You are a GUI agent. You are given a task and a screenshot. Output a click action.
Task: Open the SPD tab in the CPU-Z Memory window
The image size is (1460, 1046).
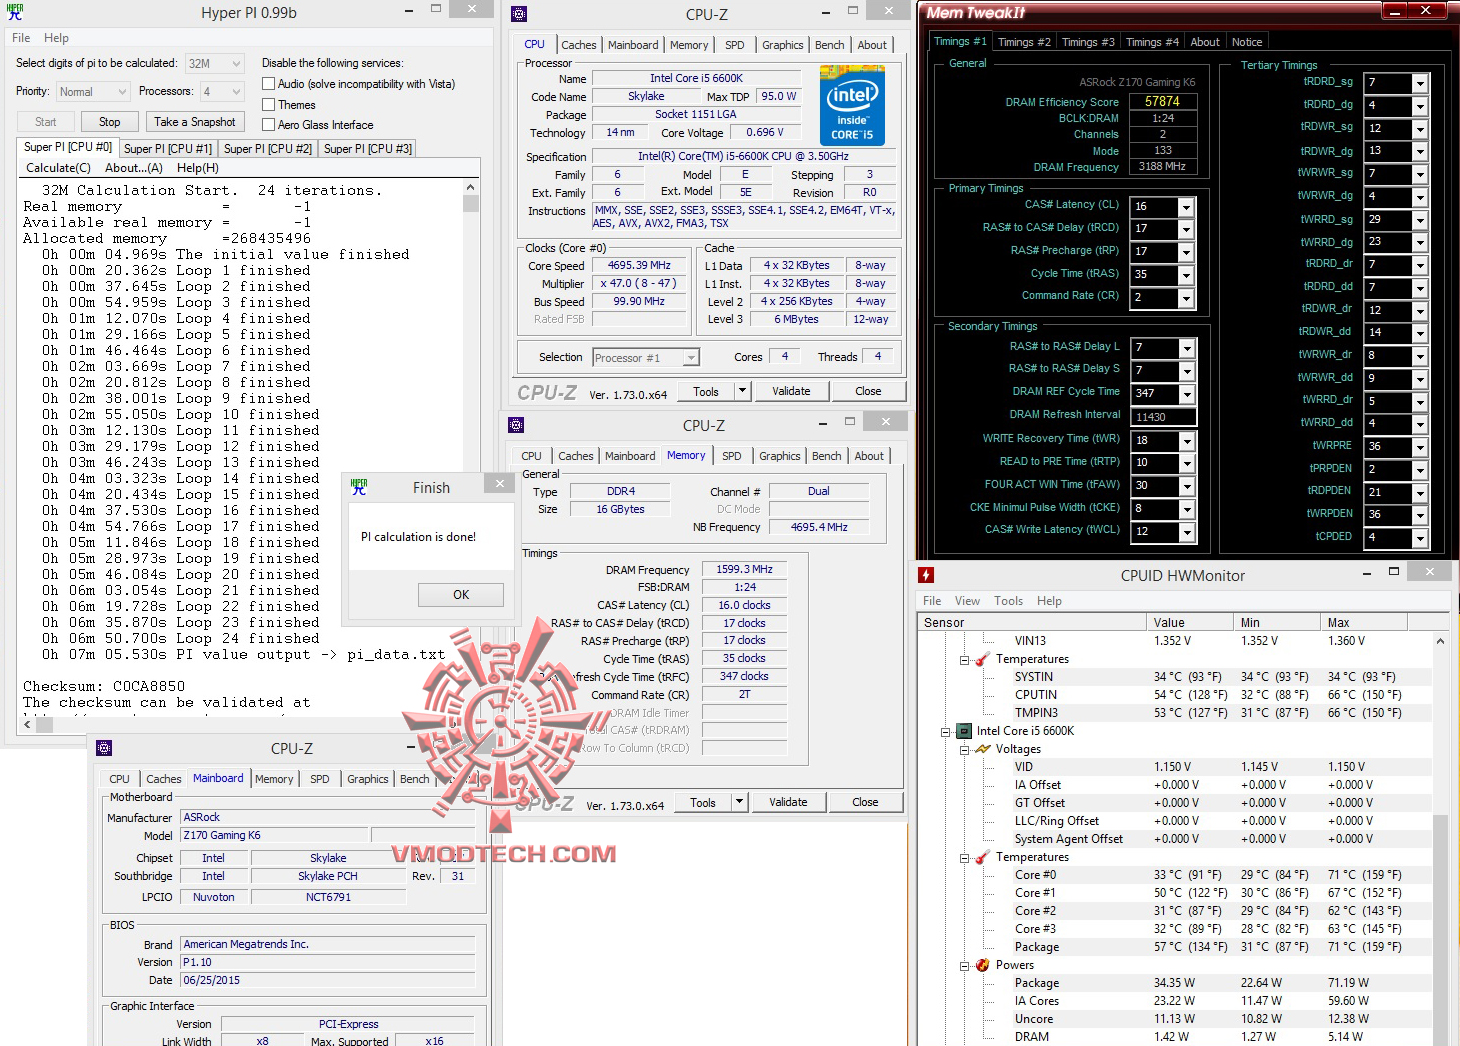click(732, 456)
